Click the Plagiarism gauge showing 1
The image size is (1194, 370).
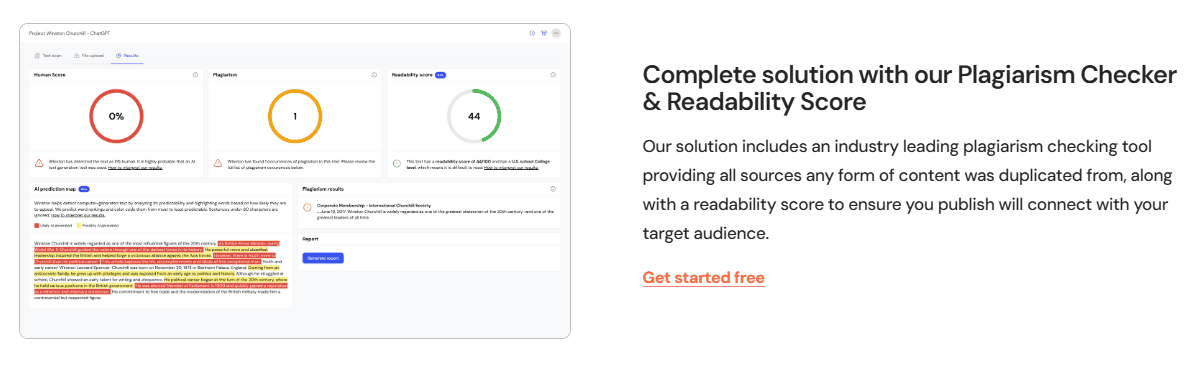295,116
